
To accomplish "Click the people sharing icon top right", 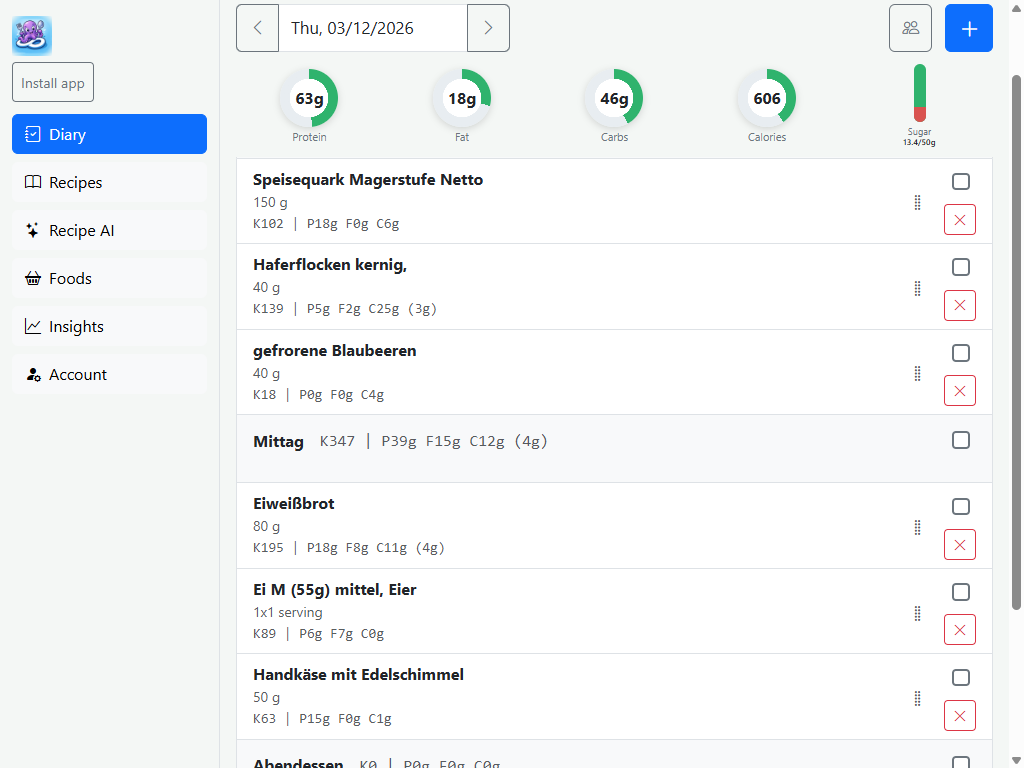I will [910, 28].
